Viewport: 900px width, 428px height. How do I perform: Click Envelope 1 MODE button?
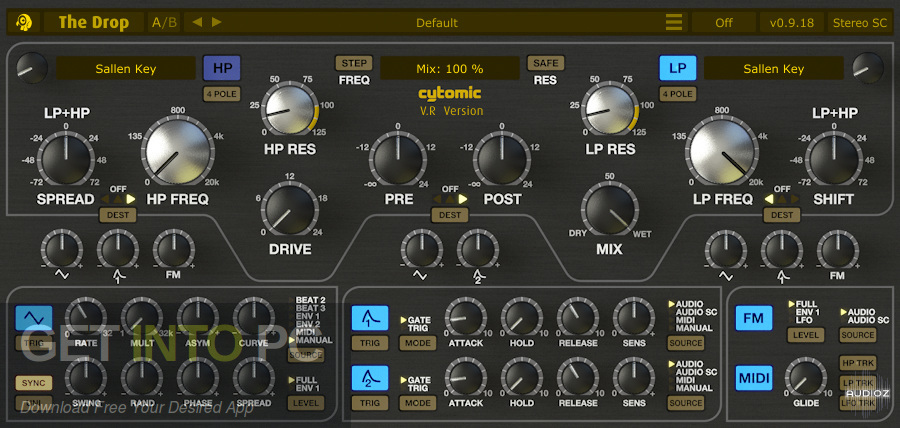418,344
